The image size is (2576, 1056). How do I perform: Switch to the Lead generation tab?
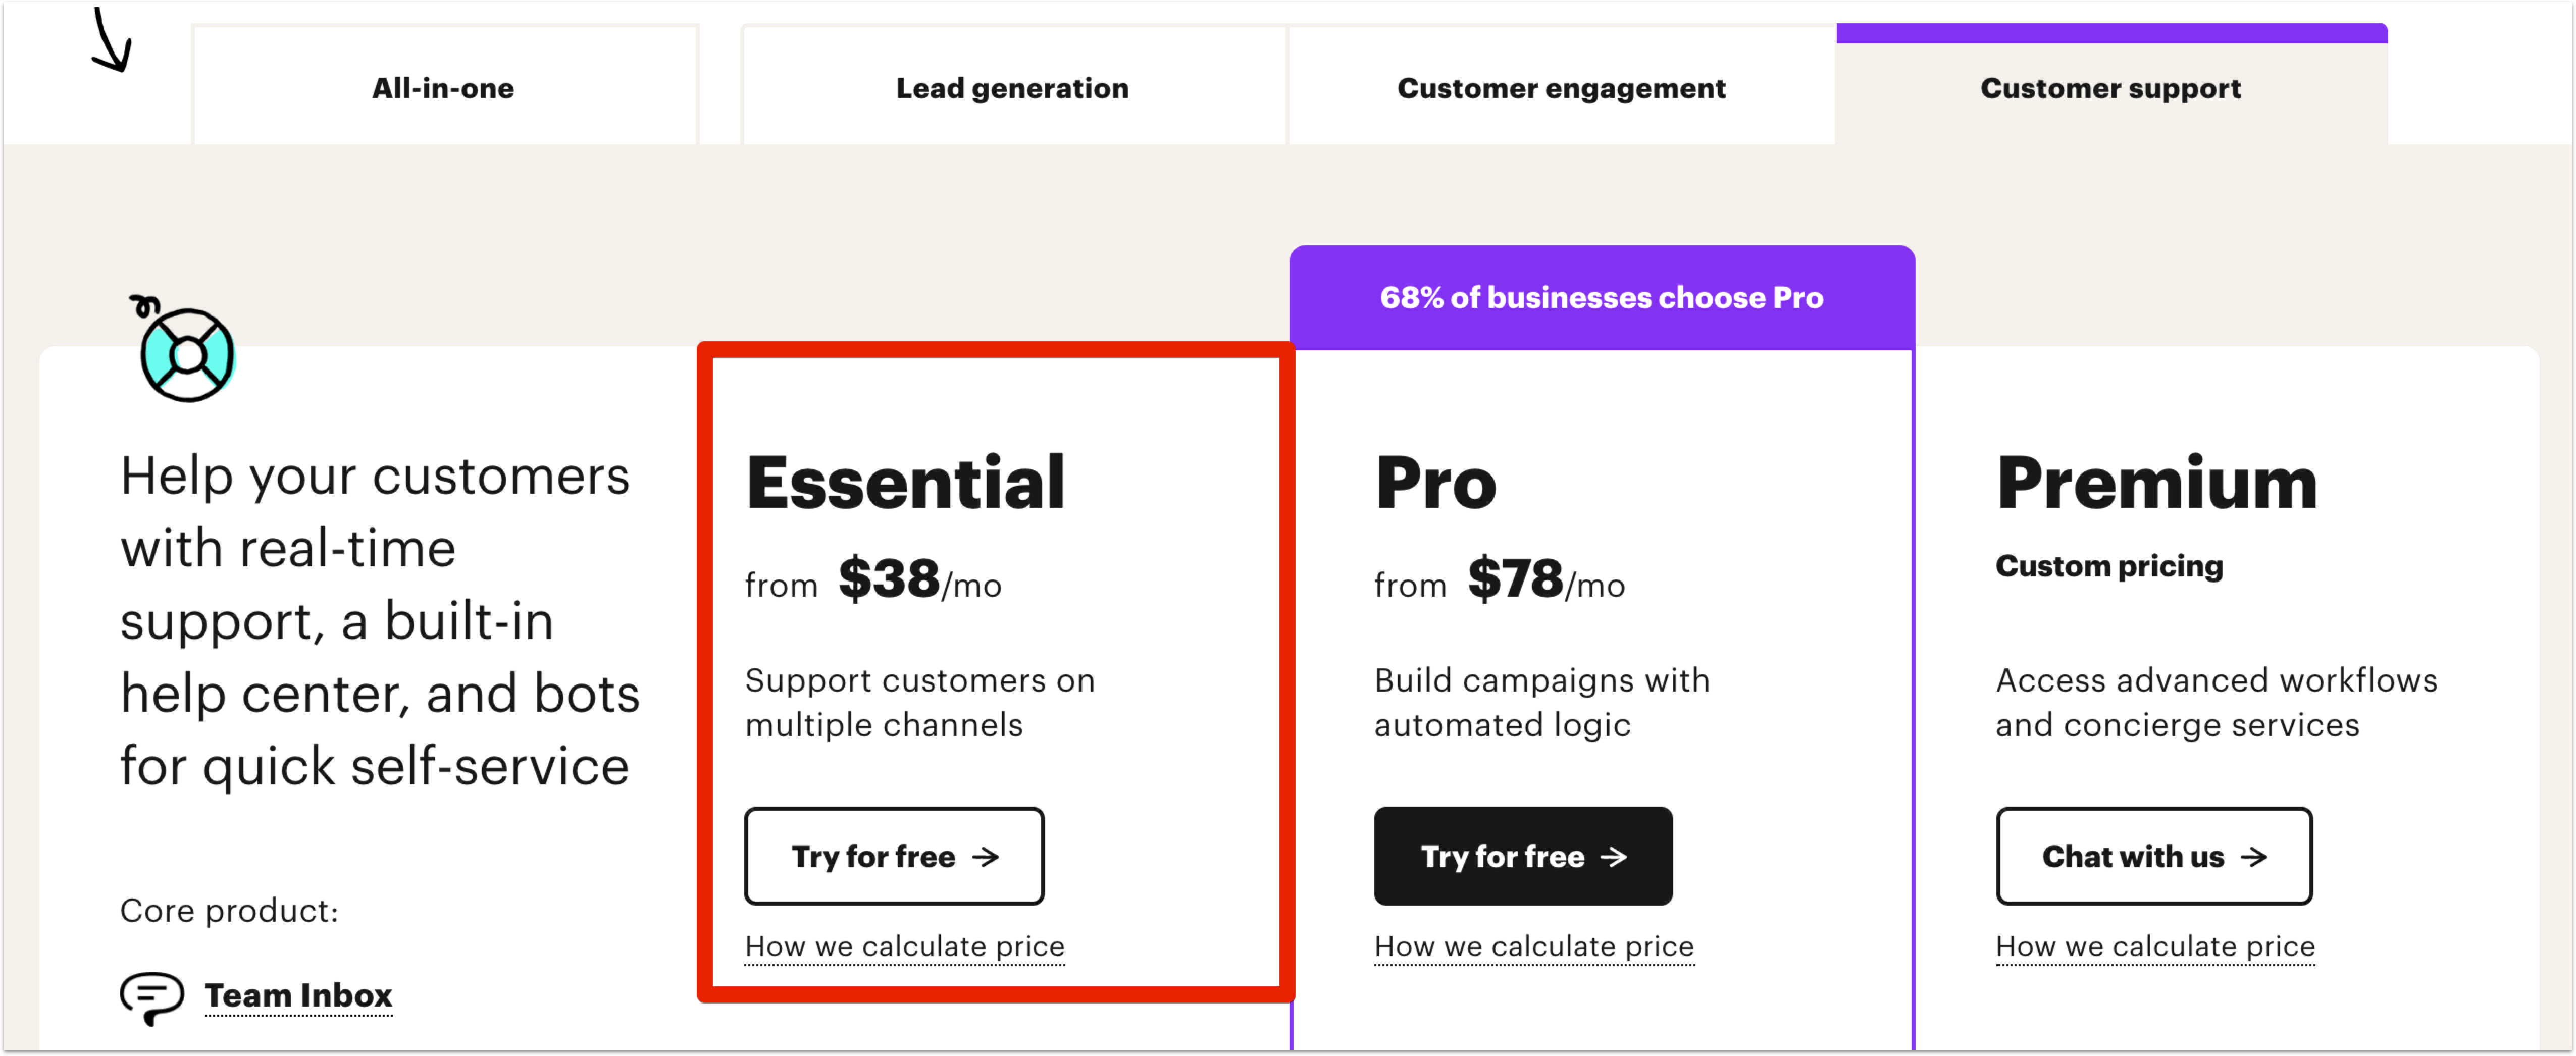(x=1012, y=87)
